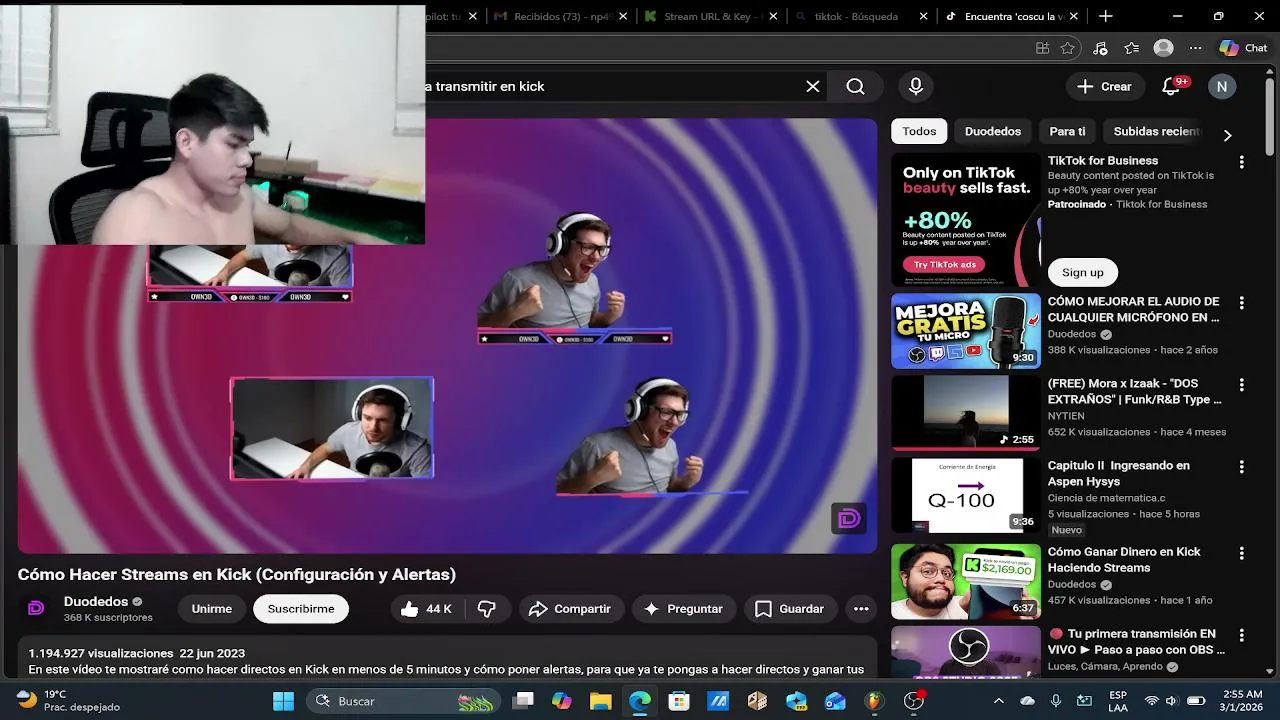
Task: Open the Duodedos channel avatar
Action: (x=36, y=608)
